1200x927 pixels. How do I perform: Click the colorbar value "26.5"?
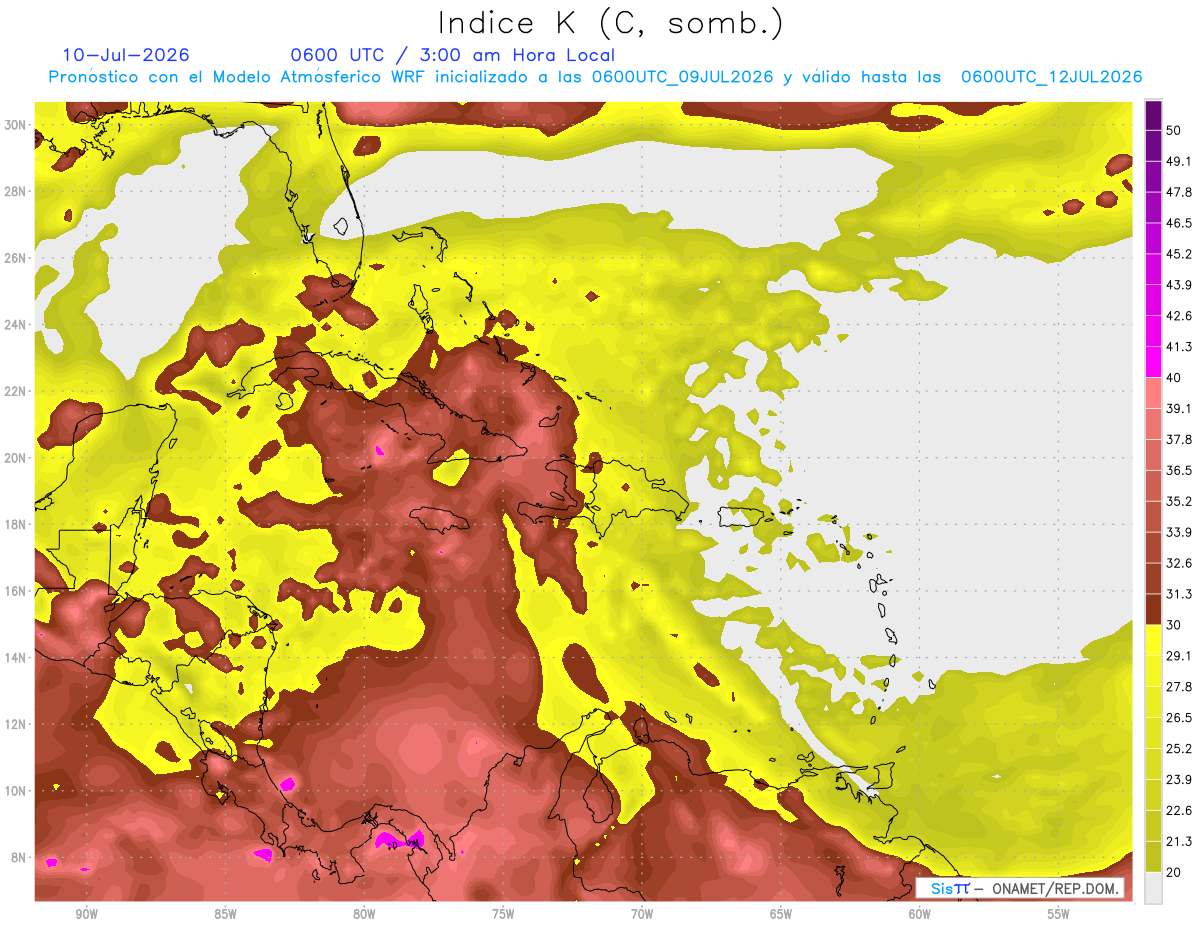[x=1180, y=718]
